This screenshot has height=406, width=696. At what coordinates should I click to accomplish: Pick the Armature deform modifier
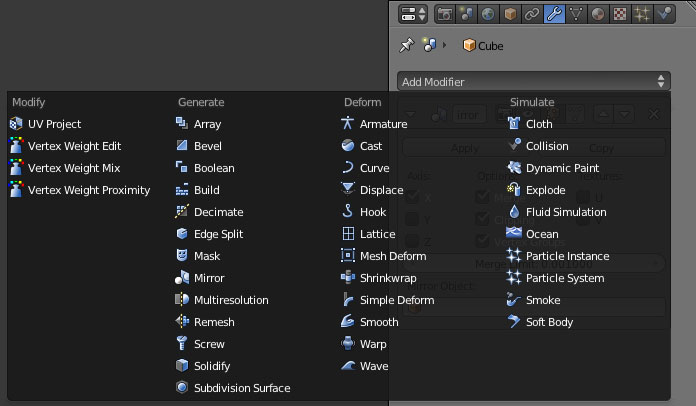coord(383,124)
